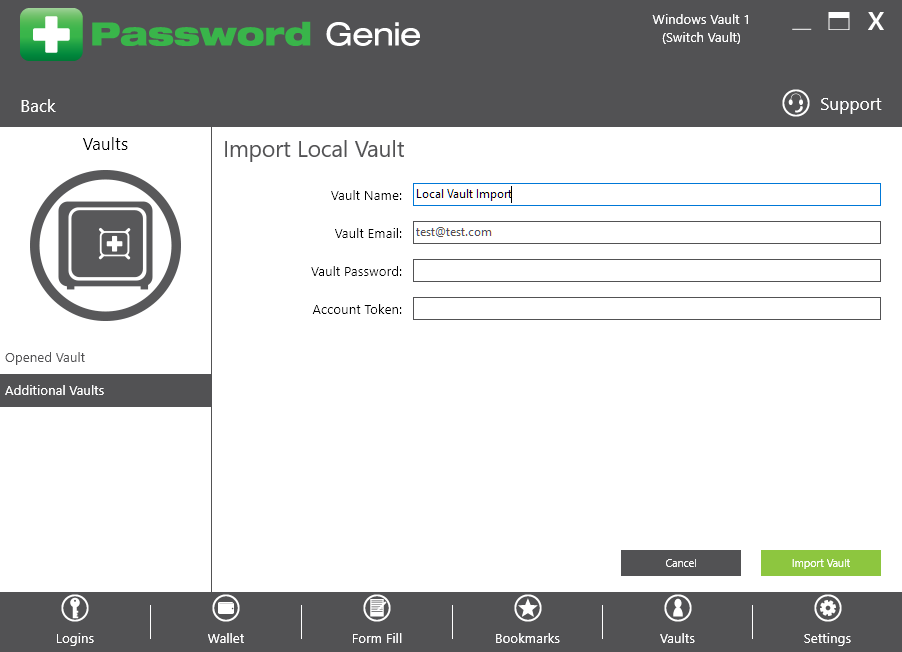Click the green Import Vault button

tap(821, 563)
